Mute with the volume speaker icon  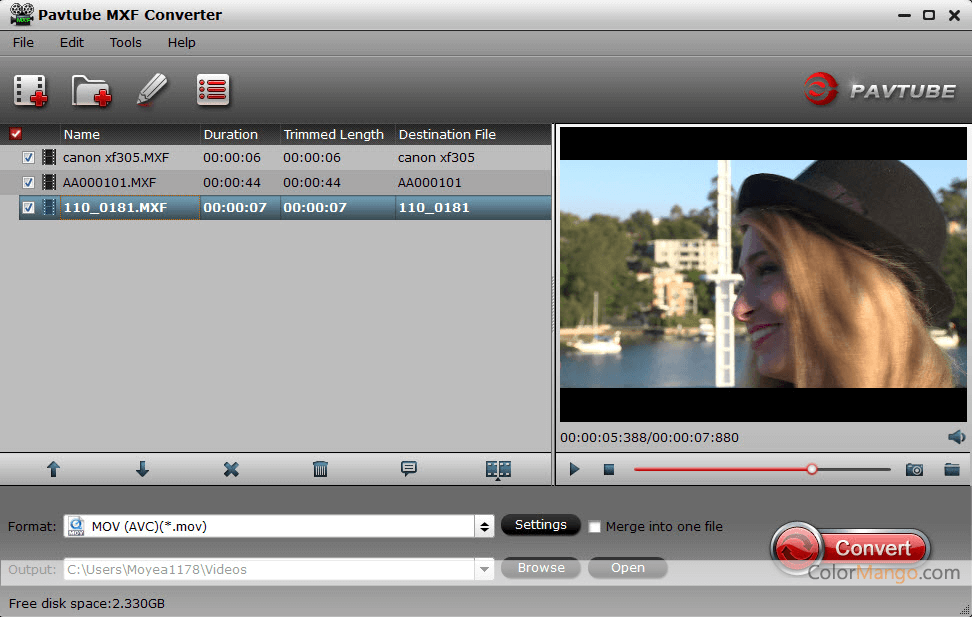coord(957,437)
